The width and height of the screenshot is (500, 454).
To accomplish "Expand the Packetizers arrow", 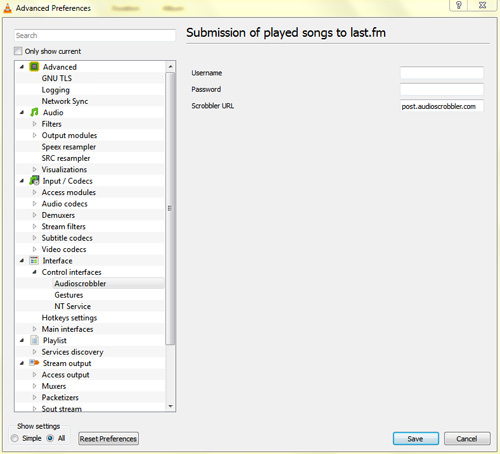I will pos(34,397).
